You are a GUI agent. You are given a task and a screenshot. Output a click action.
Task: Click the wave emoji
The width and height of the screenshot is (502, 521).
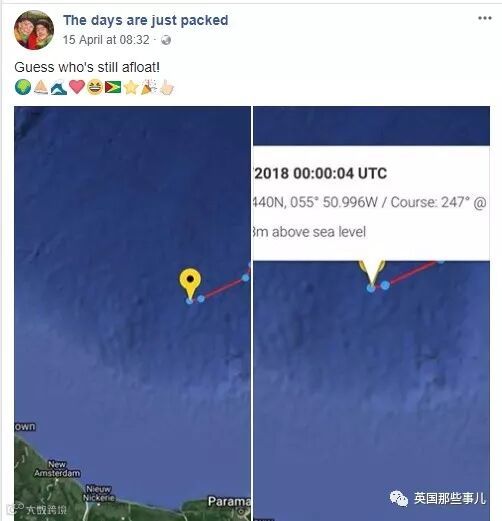pos(59,88)
